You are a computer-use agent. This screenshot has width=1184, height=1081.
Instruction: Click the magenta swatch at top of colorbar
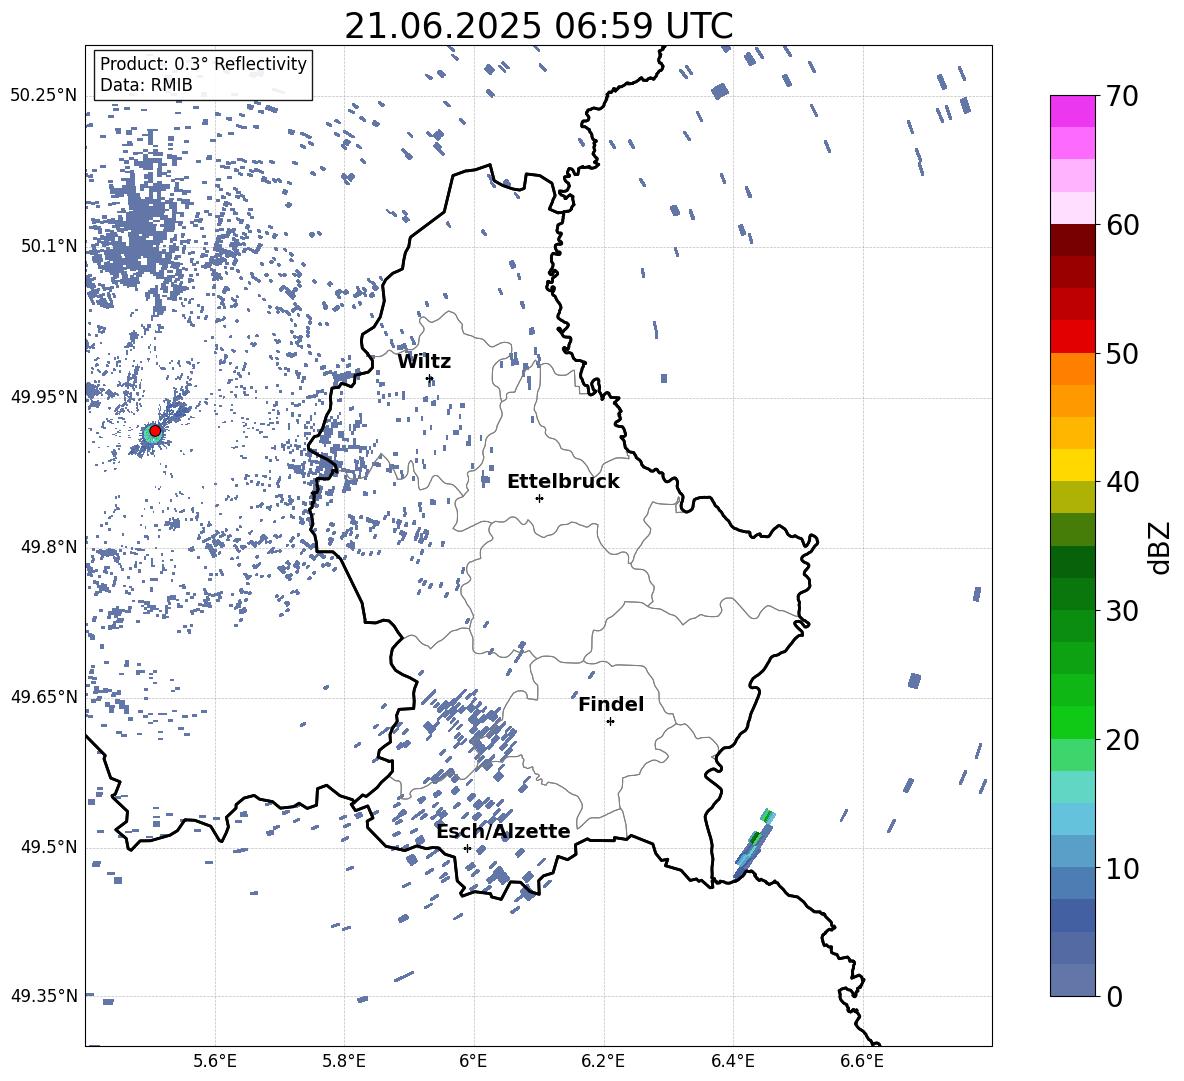(x=1072, y=111)
